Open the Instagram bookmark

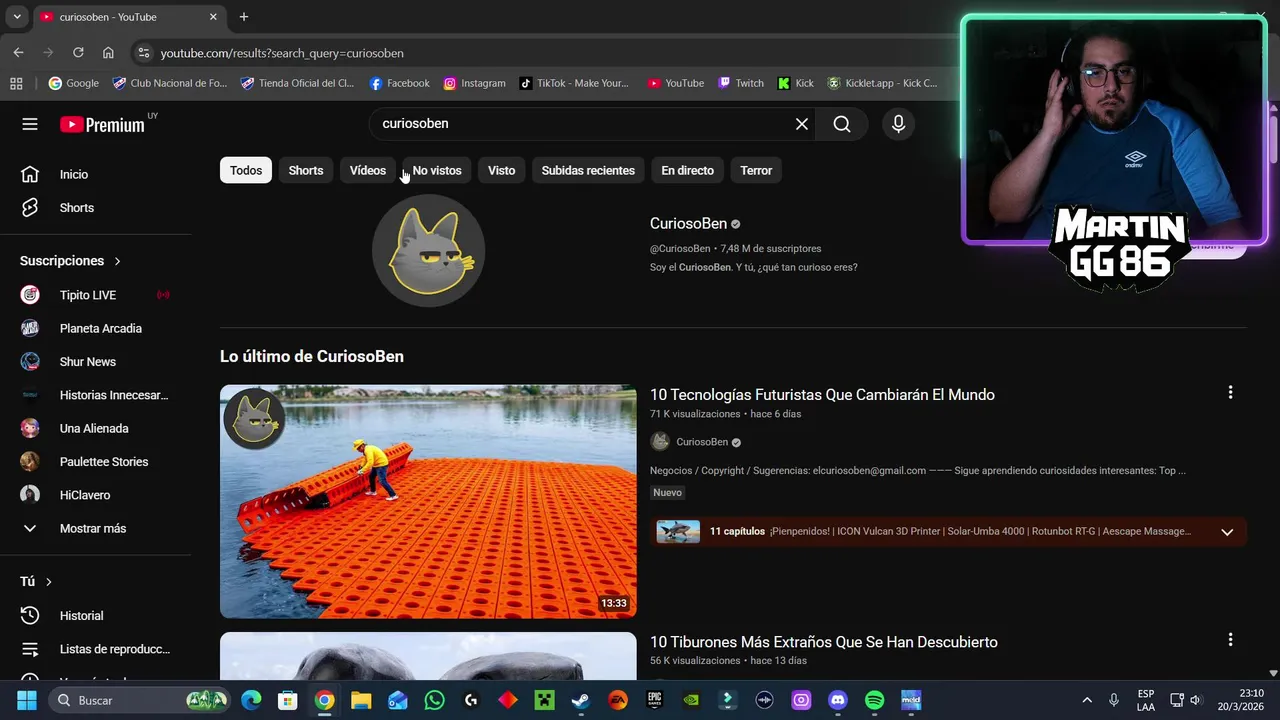coord(474,83)
